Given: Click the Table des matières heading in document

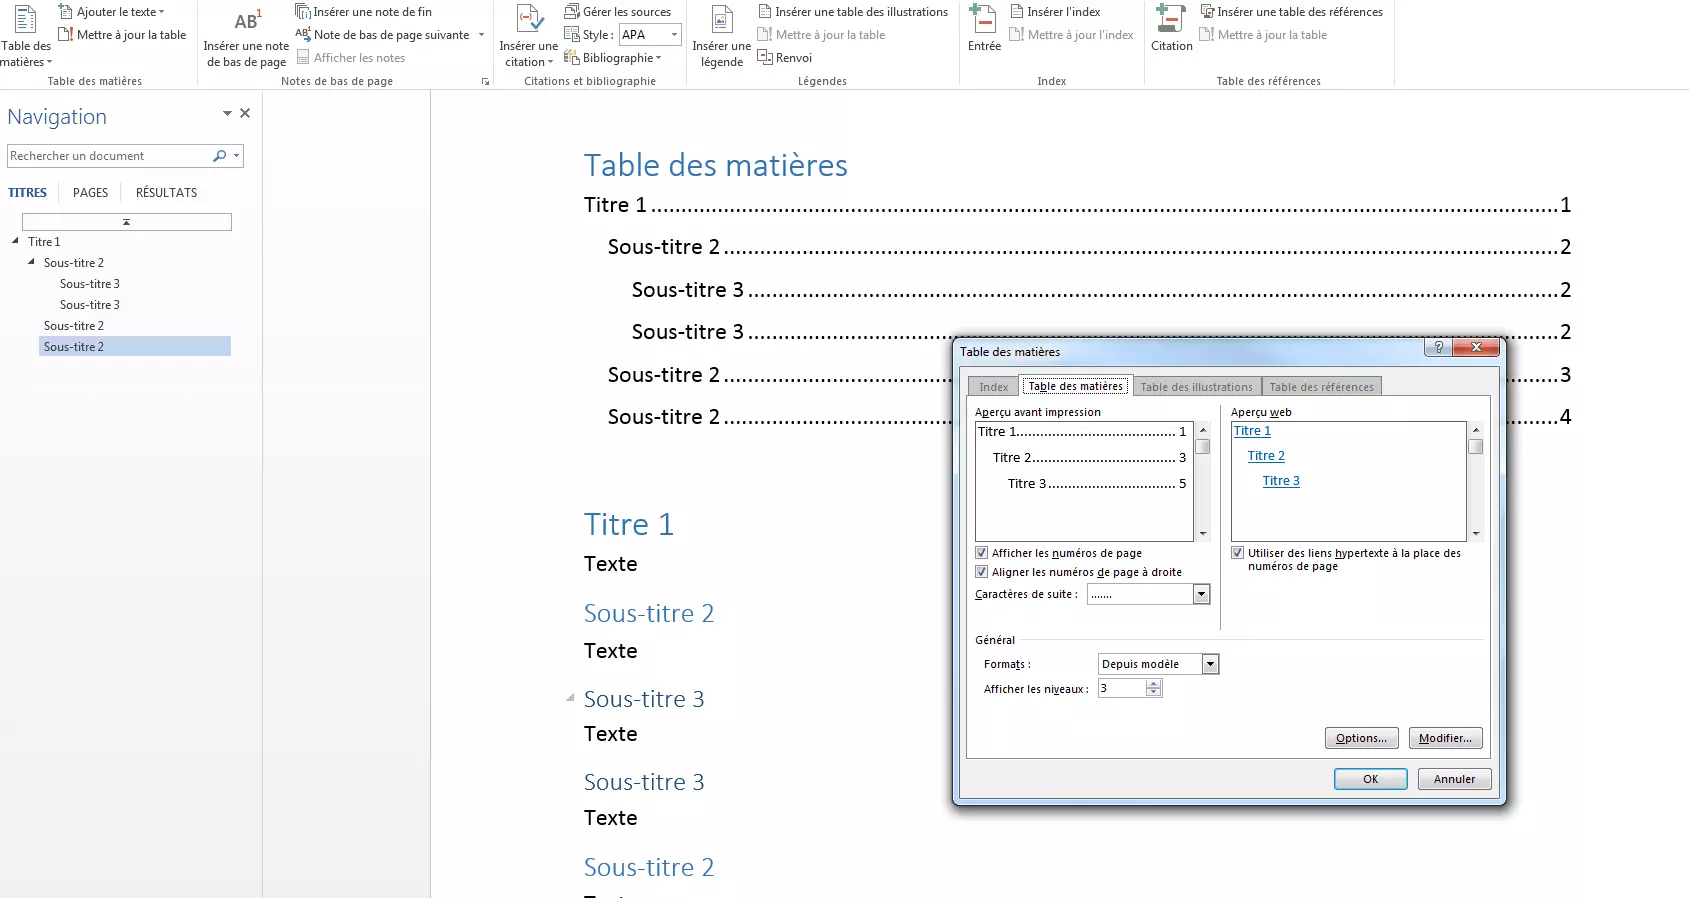Looking at the screenshot, I should click(715, 165).
